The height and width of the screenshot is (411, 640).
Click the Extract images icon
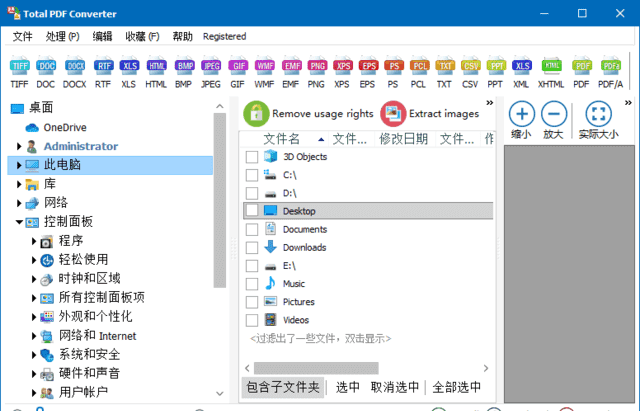393,114
